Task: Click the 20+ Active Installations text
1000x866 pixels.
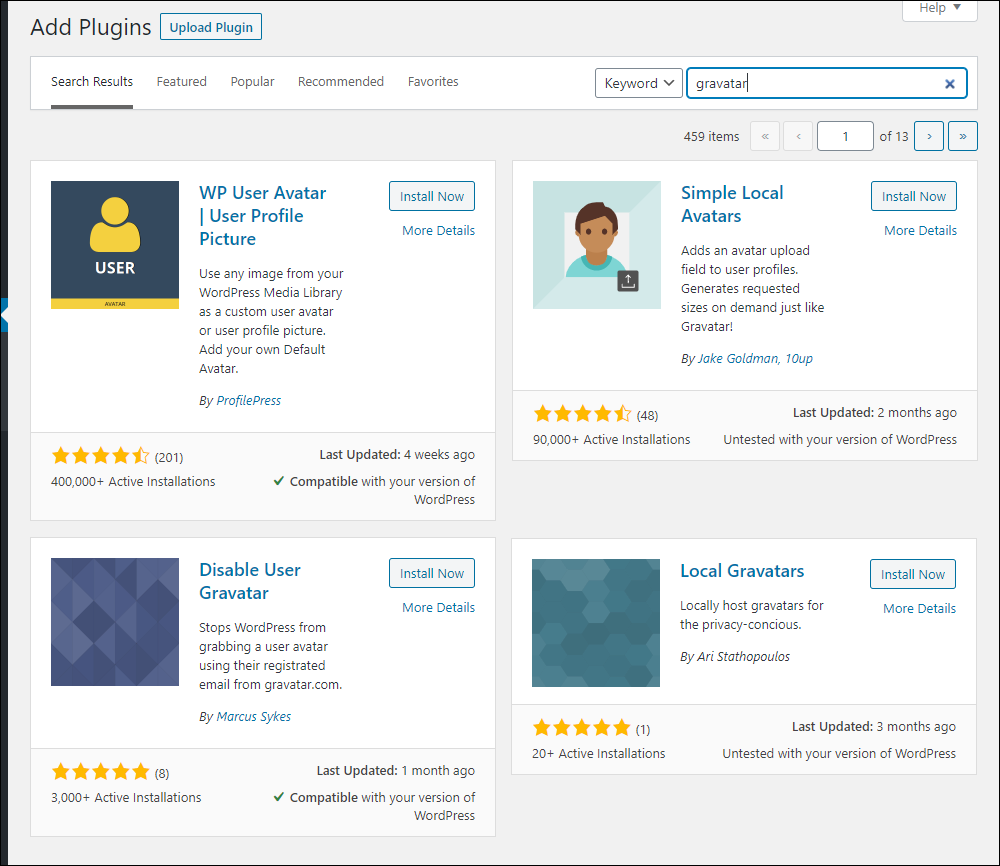Action: pos(598,753)
